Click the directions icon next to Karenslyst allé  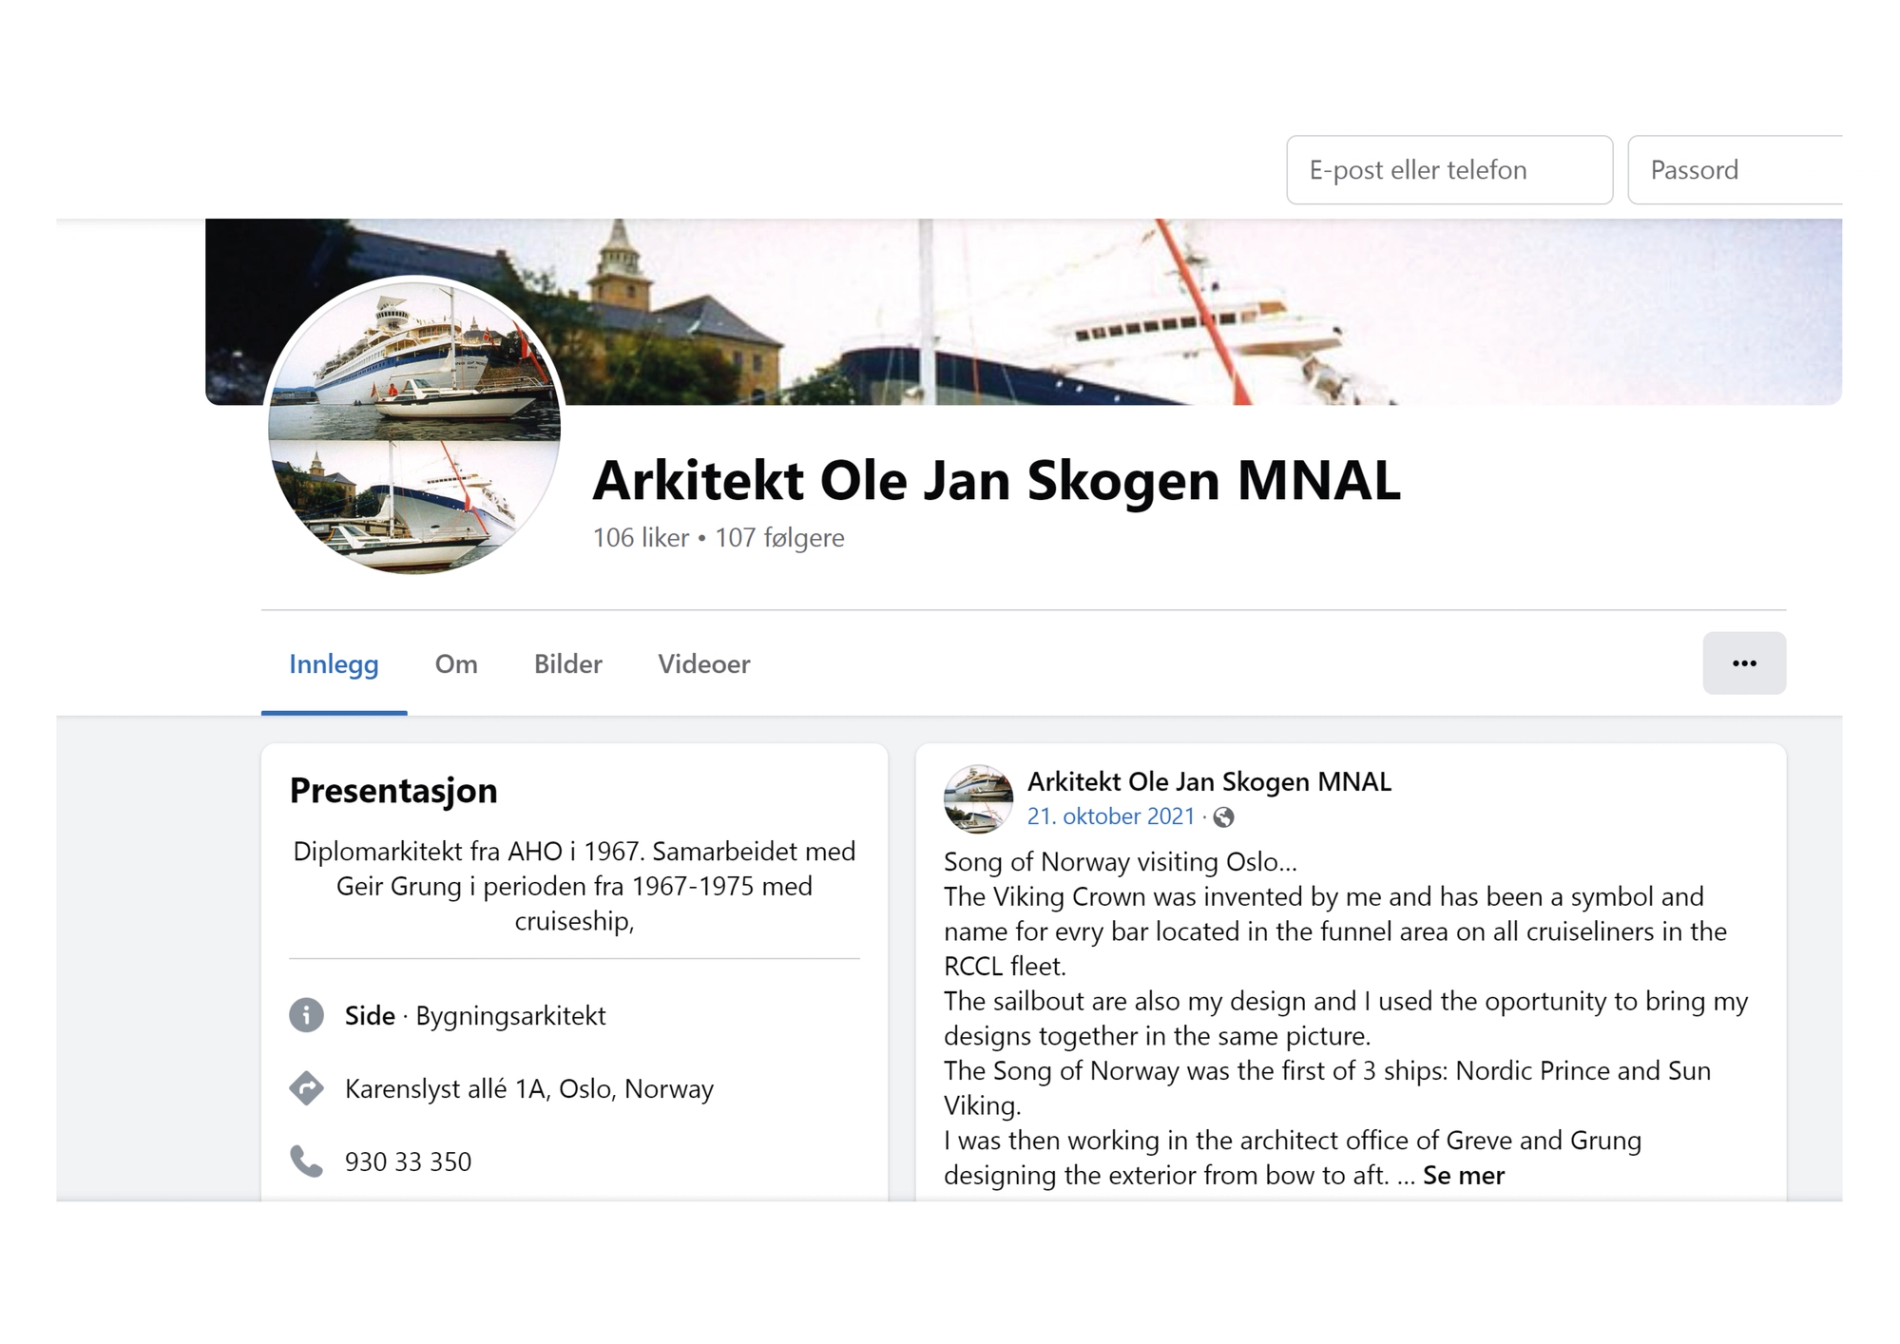(x=306, y=1088)
